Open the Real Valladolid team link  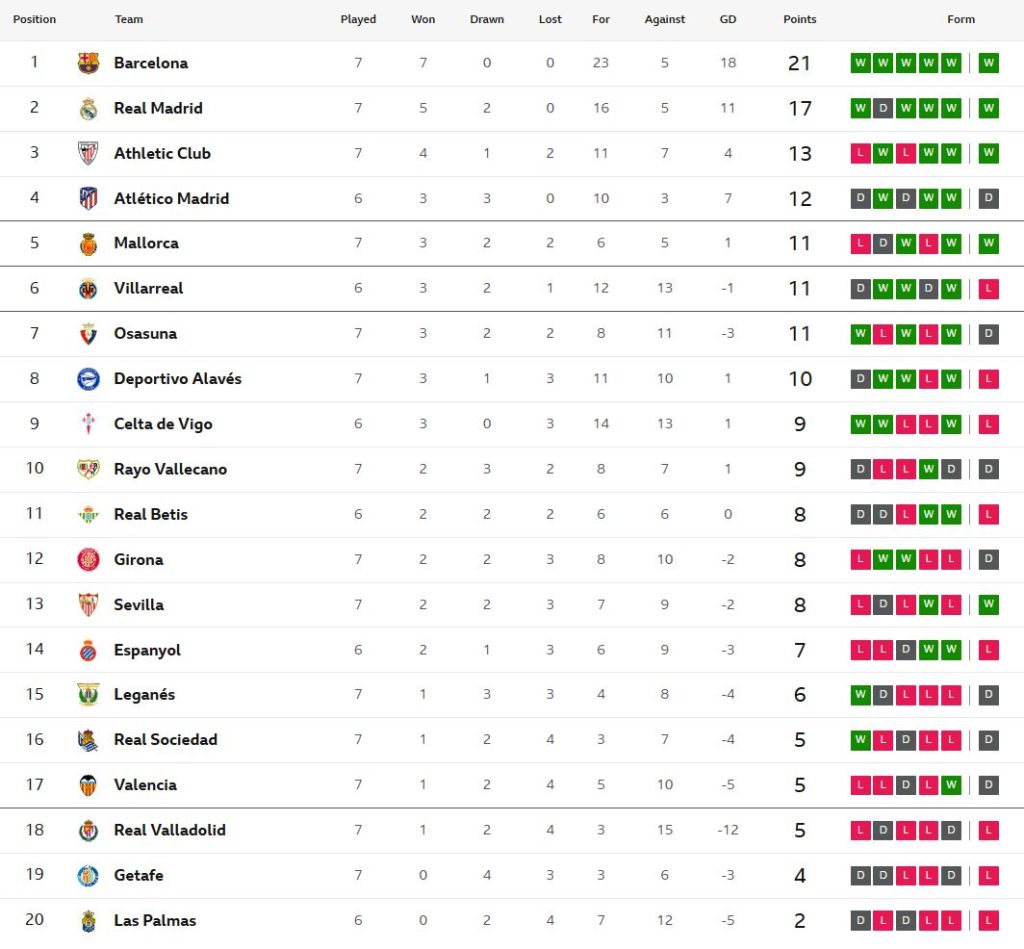point(169,830)
